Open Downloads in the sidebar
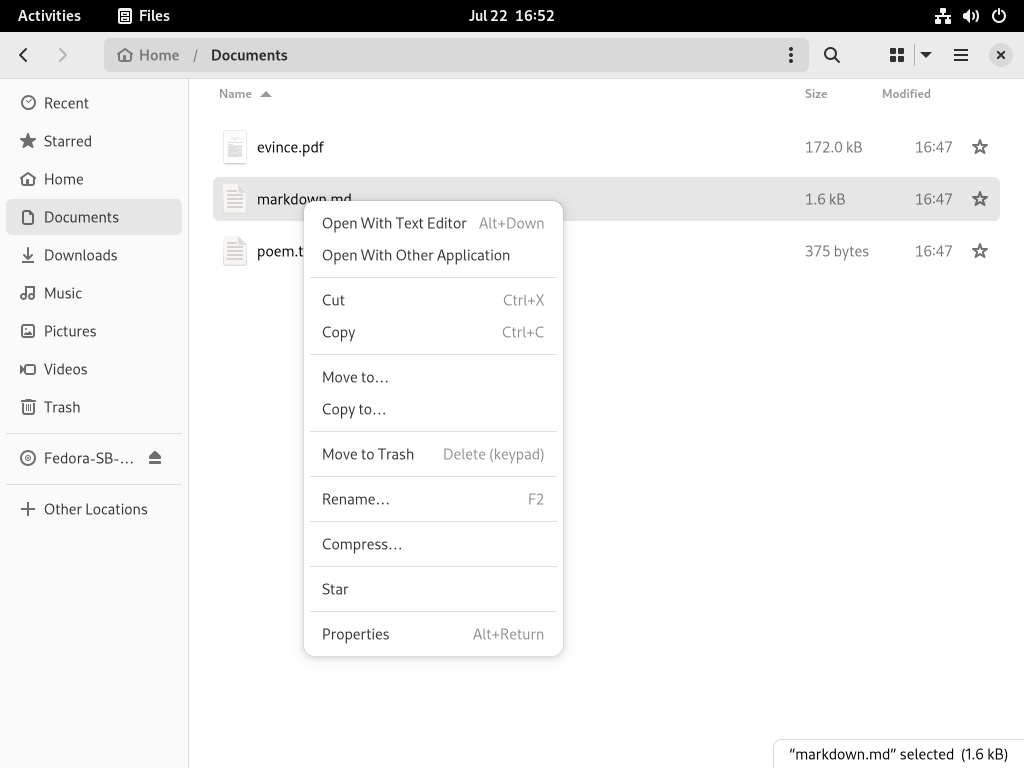 coord(94,255)
